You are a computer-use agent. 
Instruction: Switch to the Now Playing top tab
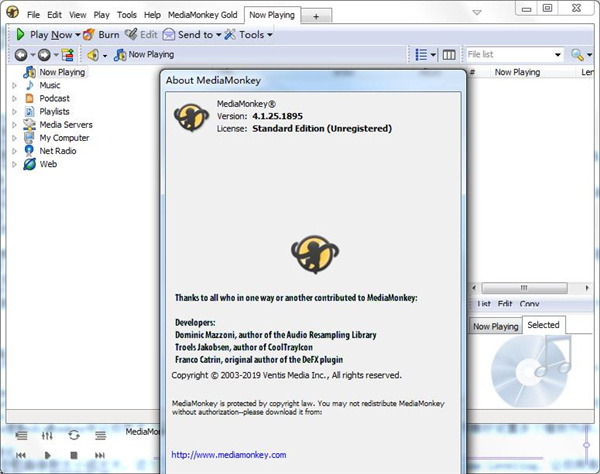coord(272,15)
